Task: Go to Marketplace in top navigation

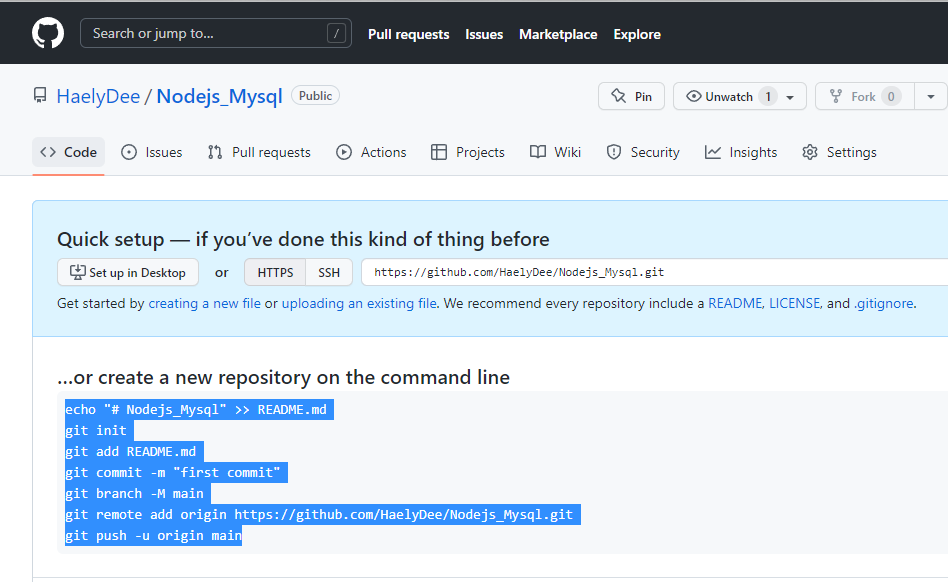Action: pos(558,34)
